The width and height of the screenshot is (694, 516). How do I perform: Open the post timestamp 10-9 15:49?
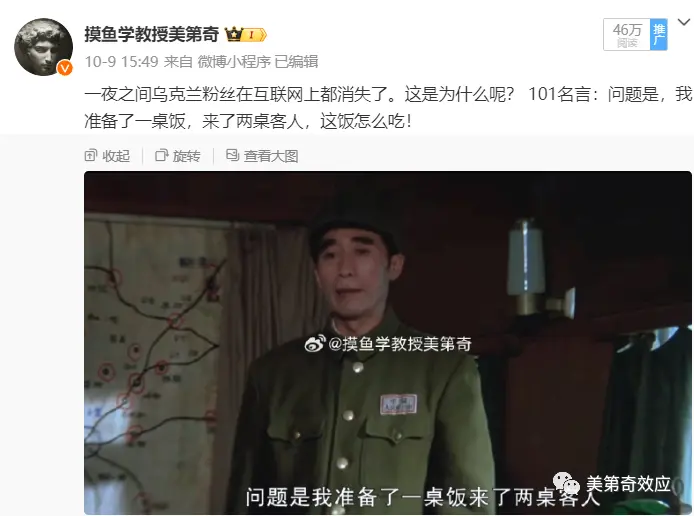(x=121, y=62)
